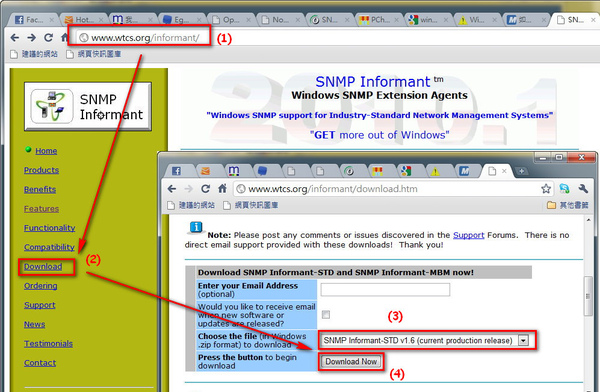Go to home page in rear window

pyautogui.click(x=65, y=37)
